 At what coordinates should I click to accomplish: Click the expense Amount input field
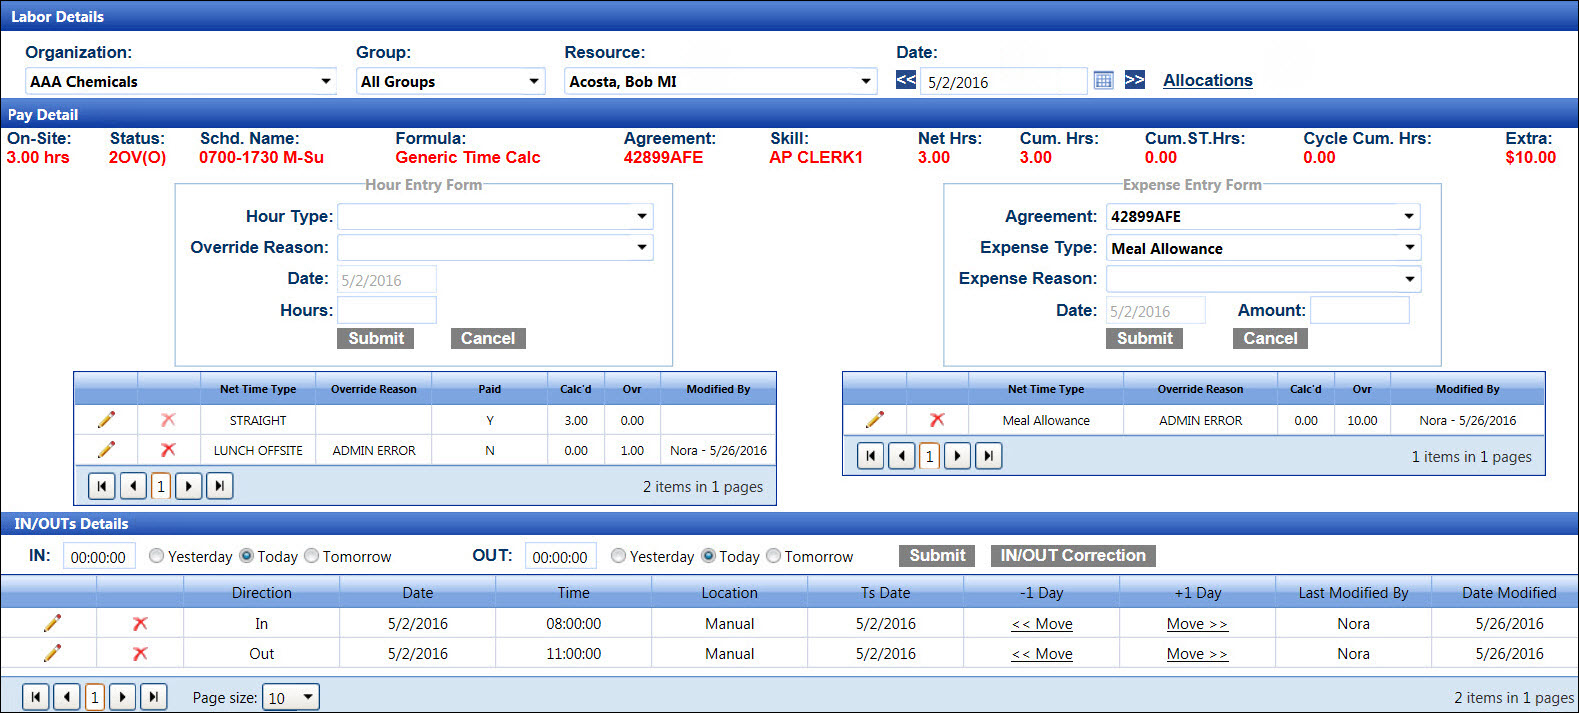point(1359,311)
